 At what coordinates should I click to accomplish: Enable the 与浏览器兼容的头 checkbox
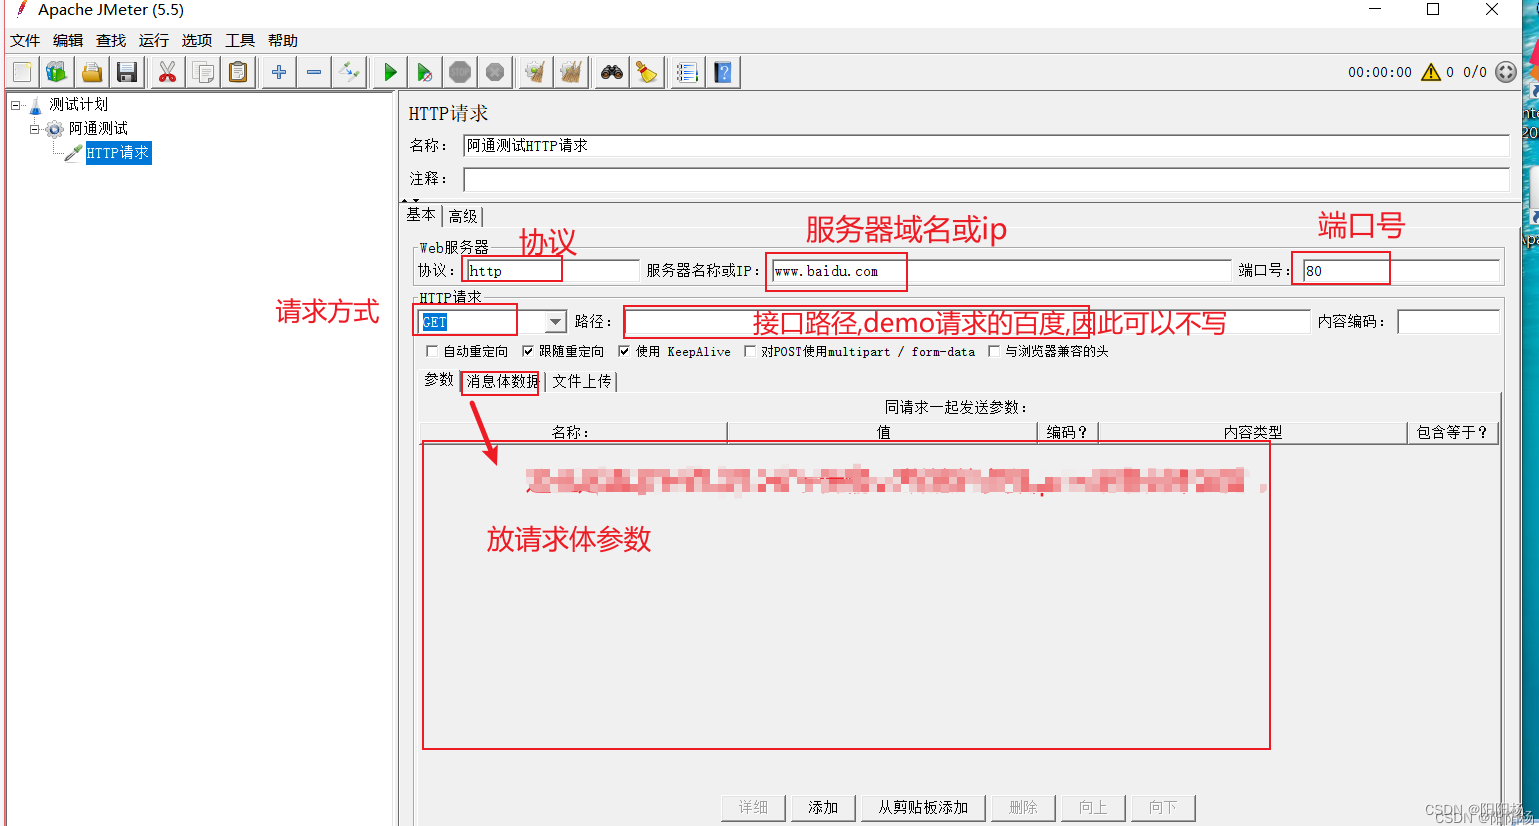point(994,351)
